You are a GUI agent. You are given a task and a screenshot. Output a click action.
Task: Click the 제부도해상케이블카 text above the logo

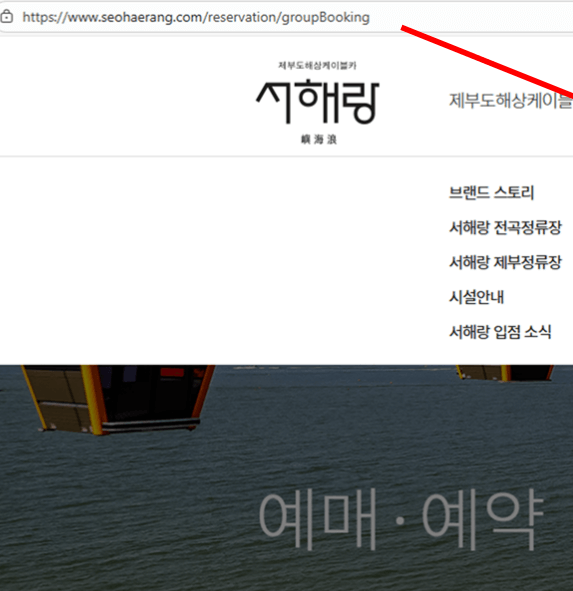tap(317, 66)
